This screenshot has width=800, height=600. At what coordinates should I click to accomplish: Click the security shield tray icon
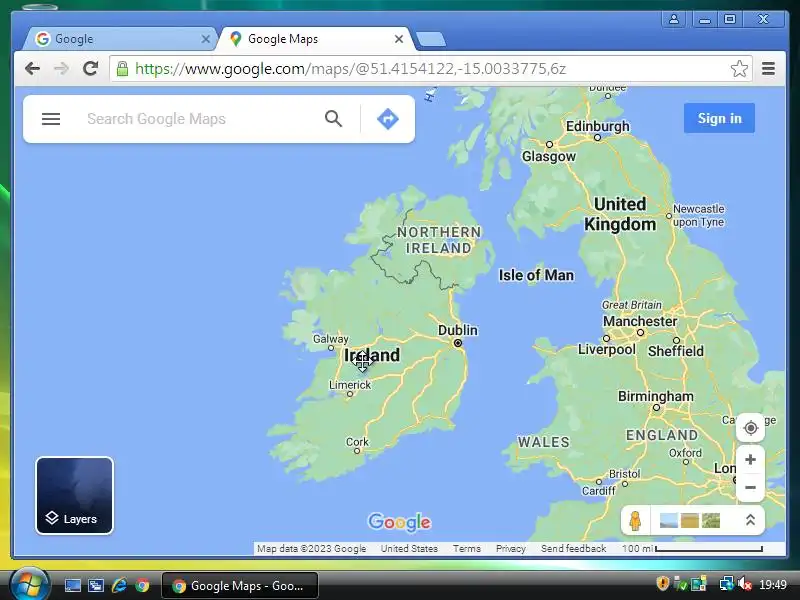coord(662,583)
